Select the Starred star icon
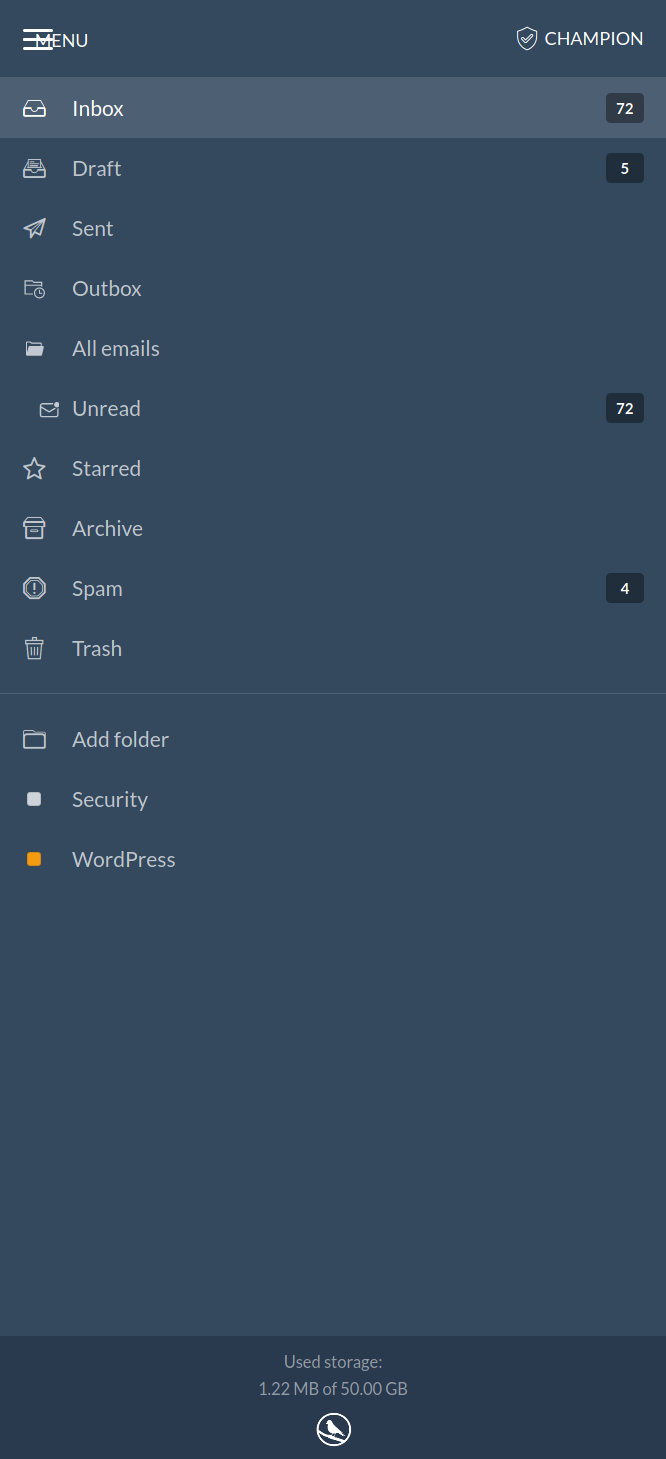The height and width of the screenshot is (1459, 666). pos(34,468)
